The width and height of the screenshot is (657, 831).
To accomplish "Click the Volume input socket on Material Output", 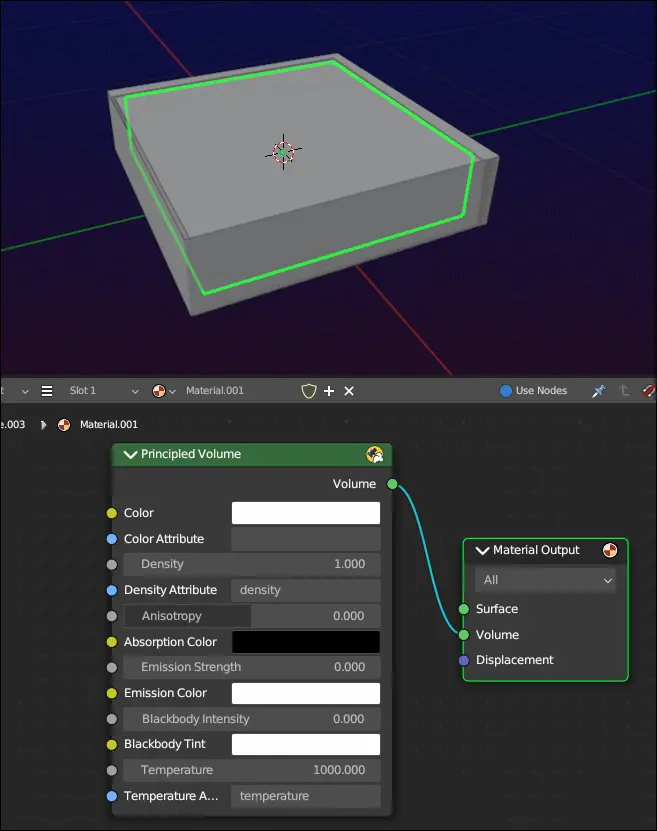I will [x=464, y=634].
